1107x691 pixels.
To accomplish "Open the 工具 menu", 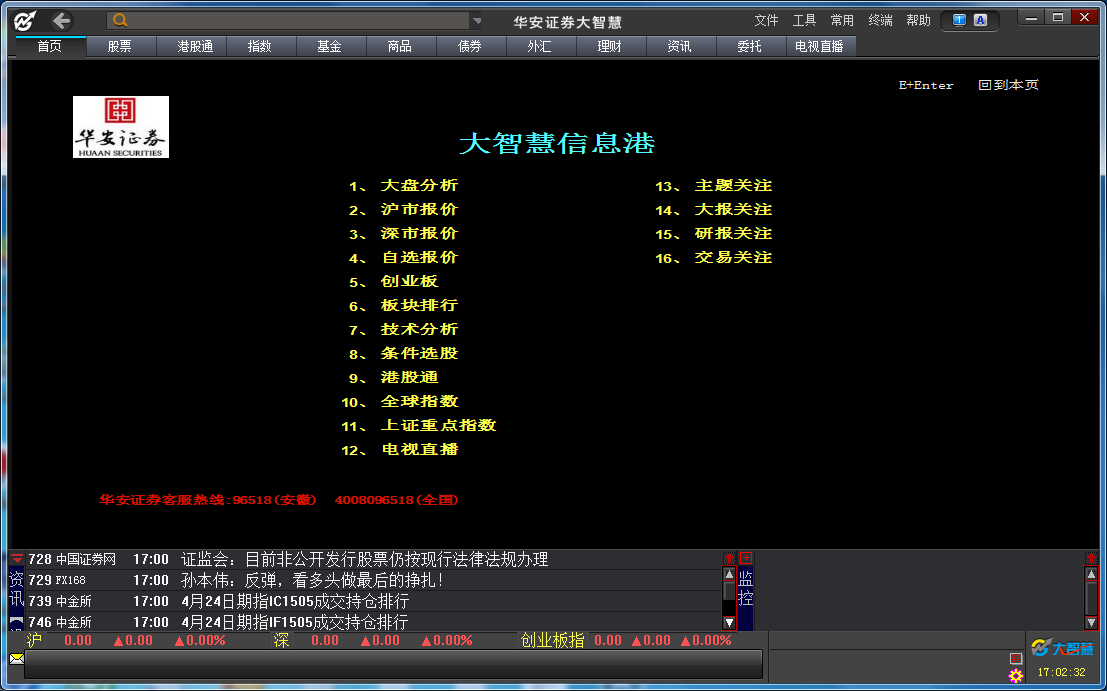I will 804,20.
